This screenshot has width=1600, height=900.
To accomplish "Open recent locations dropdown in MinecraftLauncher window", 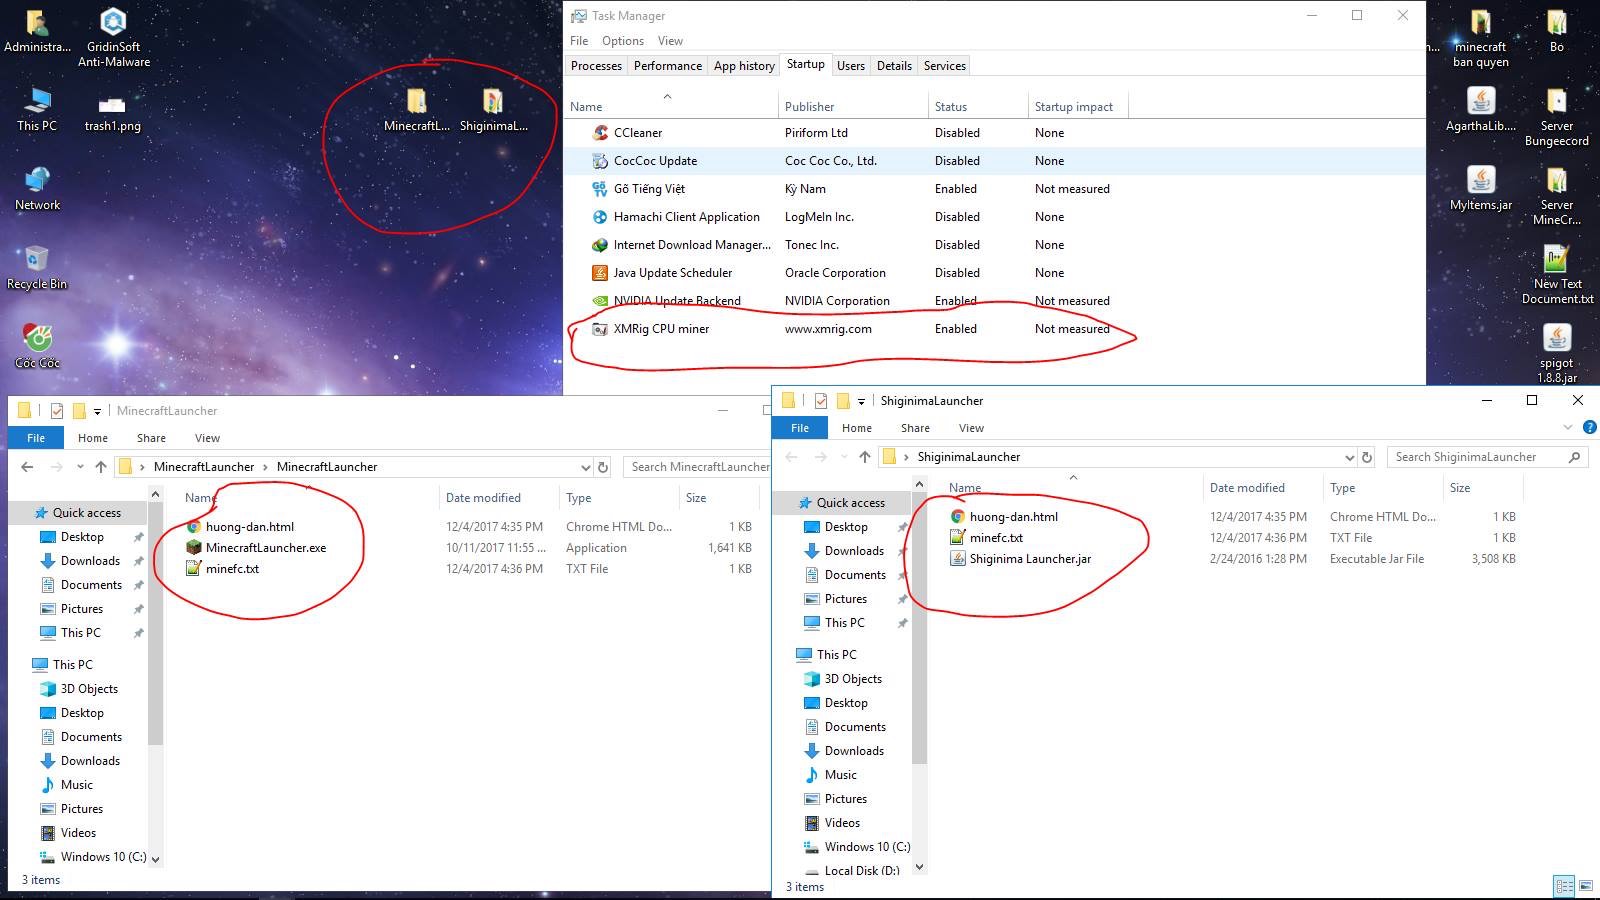I will coord(80,467).
